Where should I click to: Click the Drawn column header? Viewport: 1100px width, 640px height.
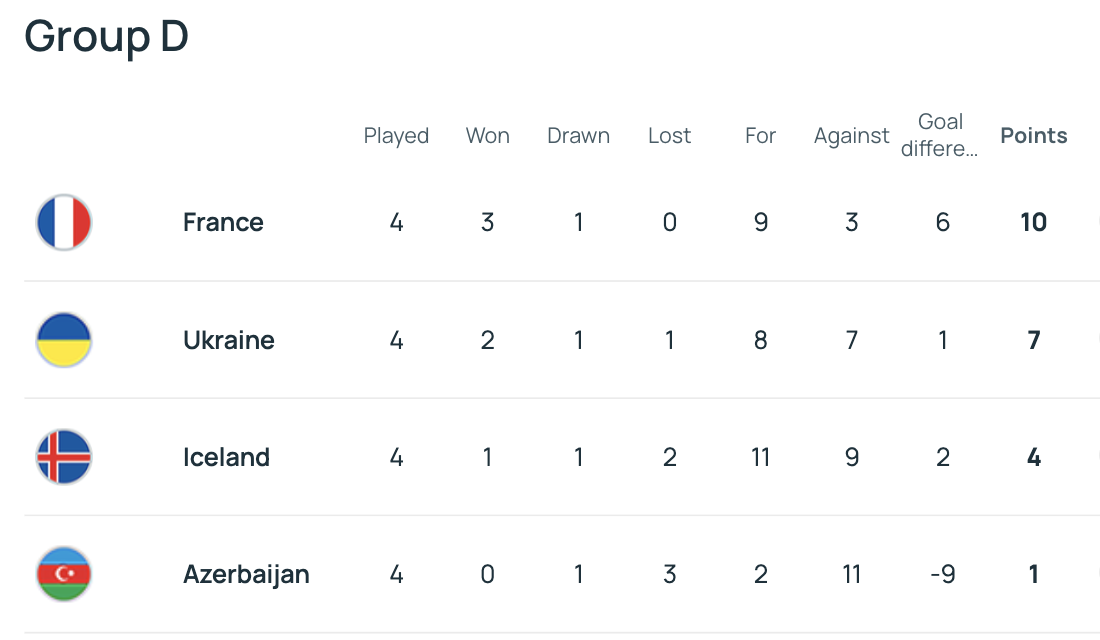click(578, 136)
